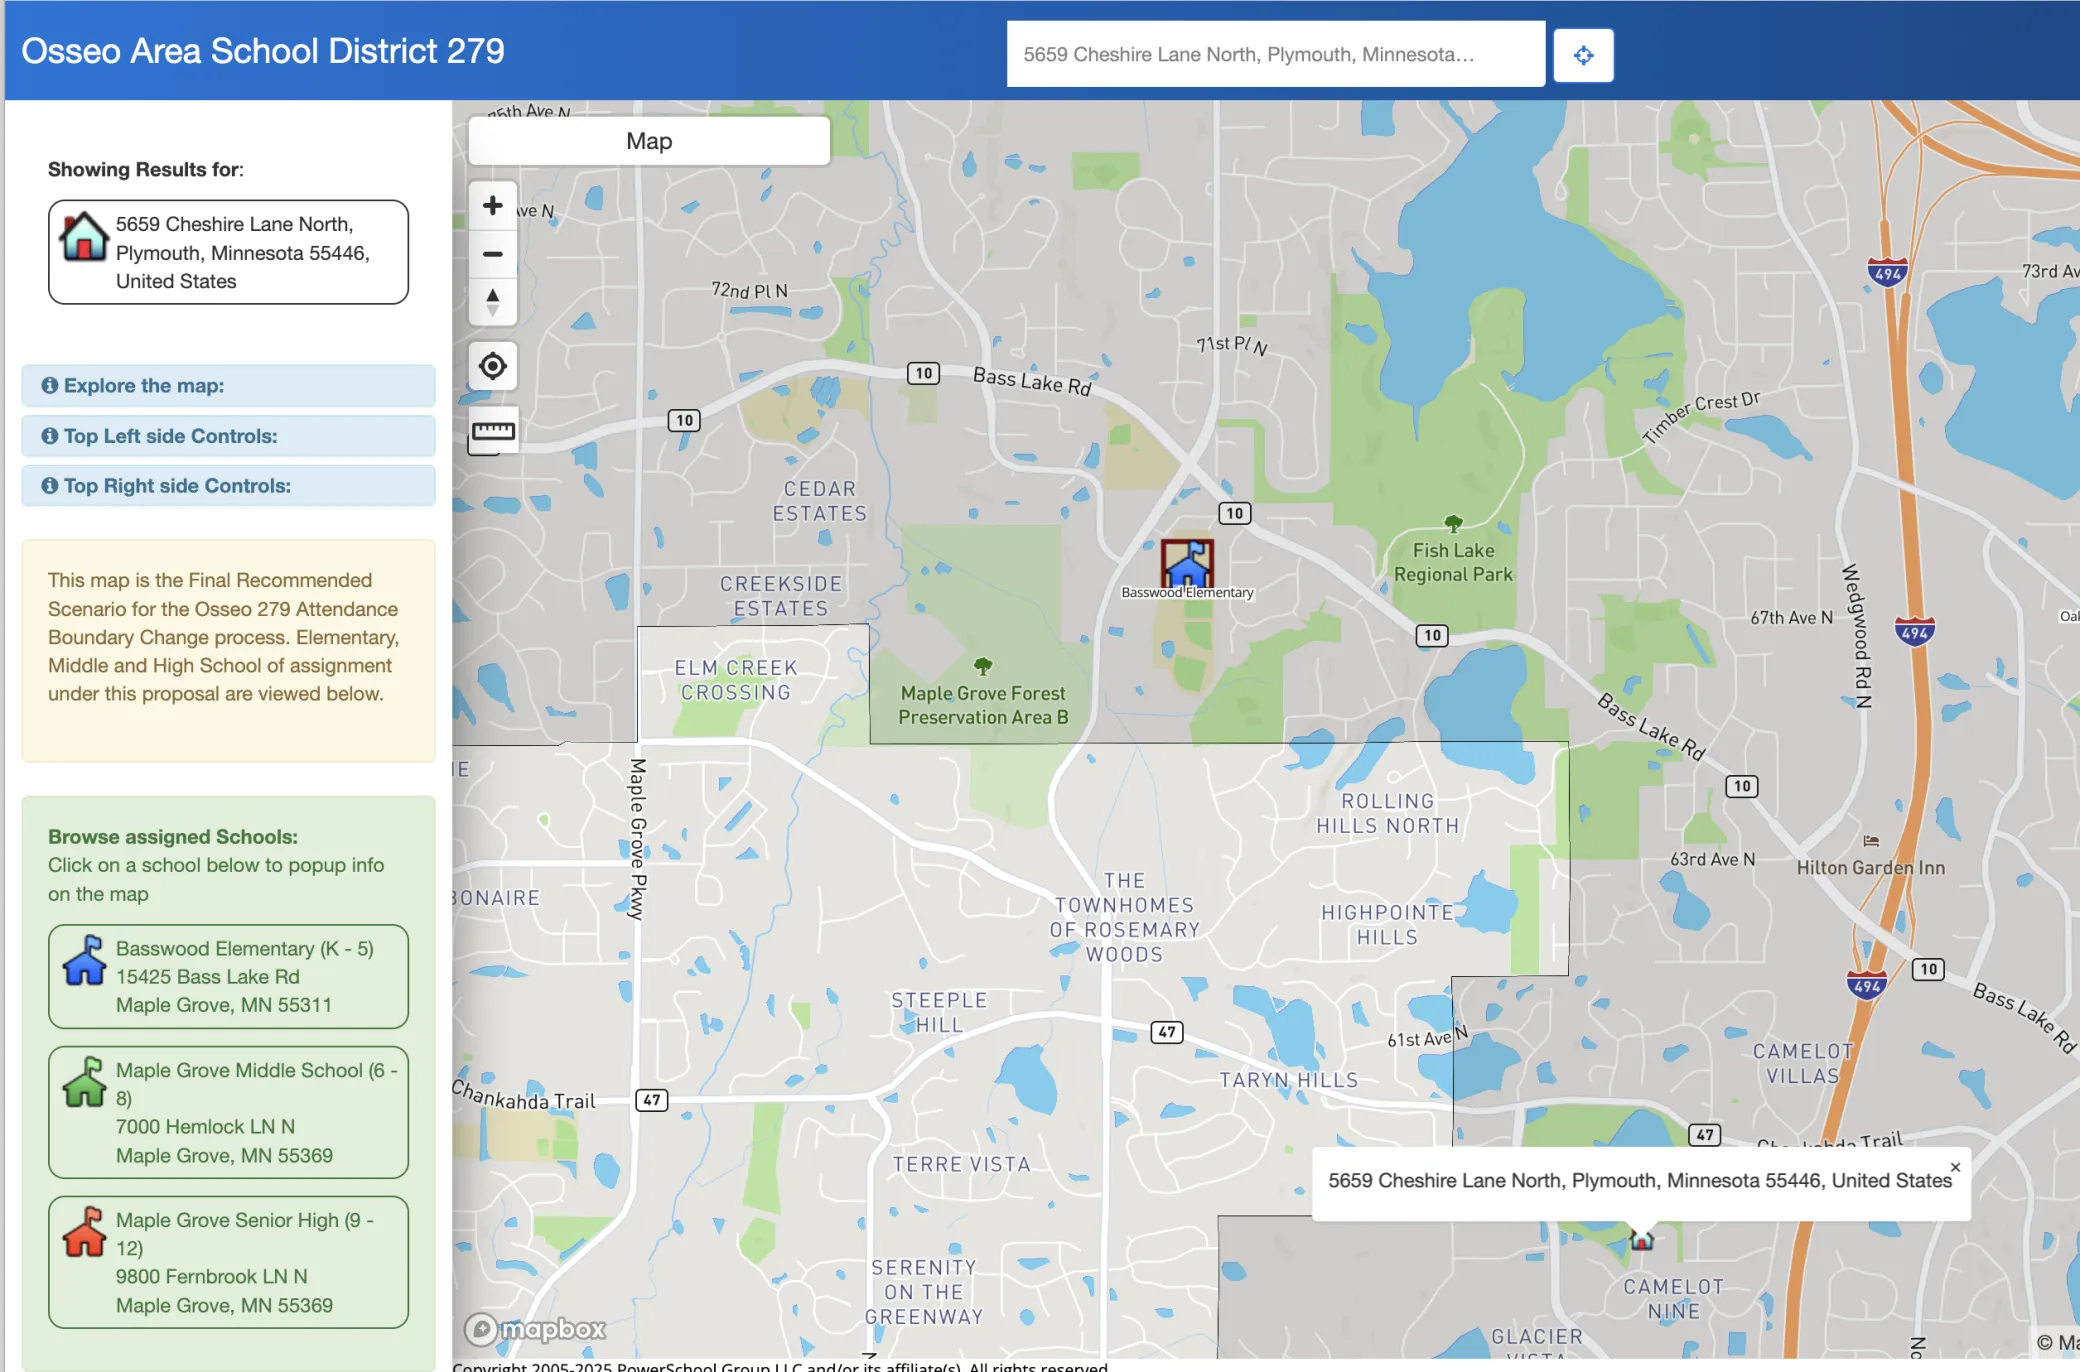2080x1372 pixels.
Task: Select Maple Grove Senior High card
Action: [228, 1262]
